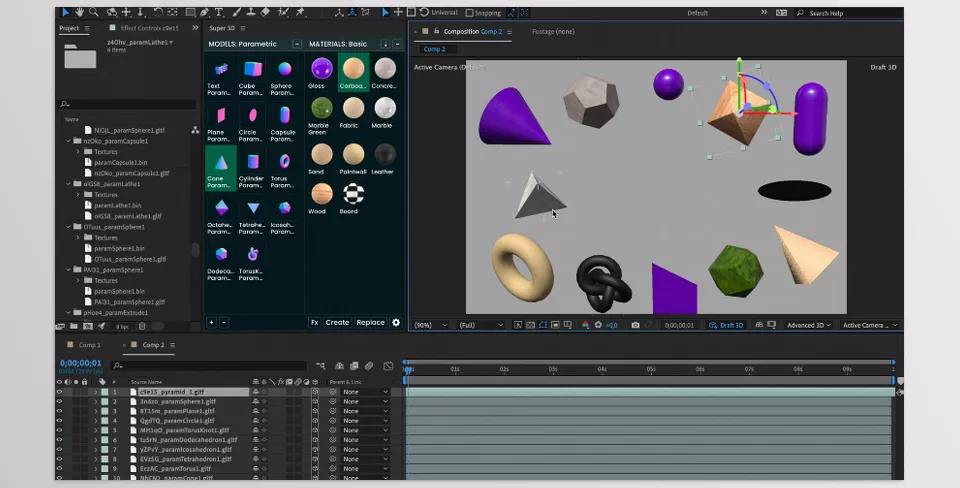Collapse MODELS: Parametric with minus button
This screenshot has width=960, height=488.
click(297, 44)
